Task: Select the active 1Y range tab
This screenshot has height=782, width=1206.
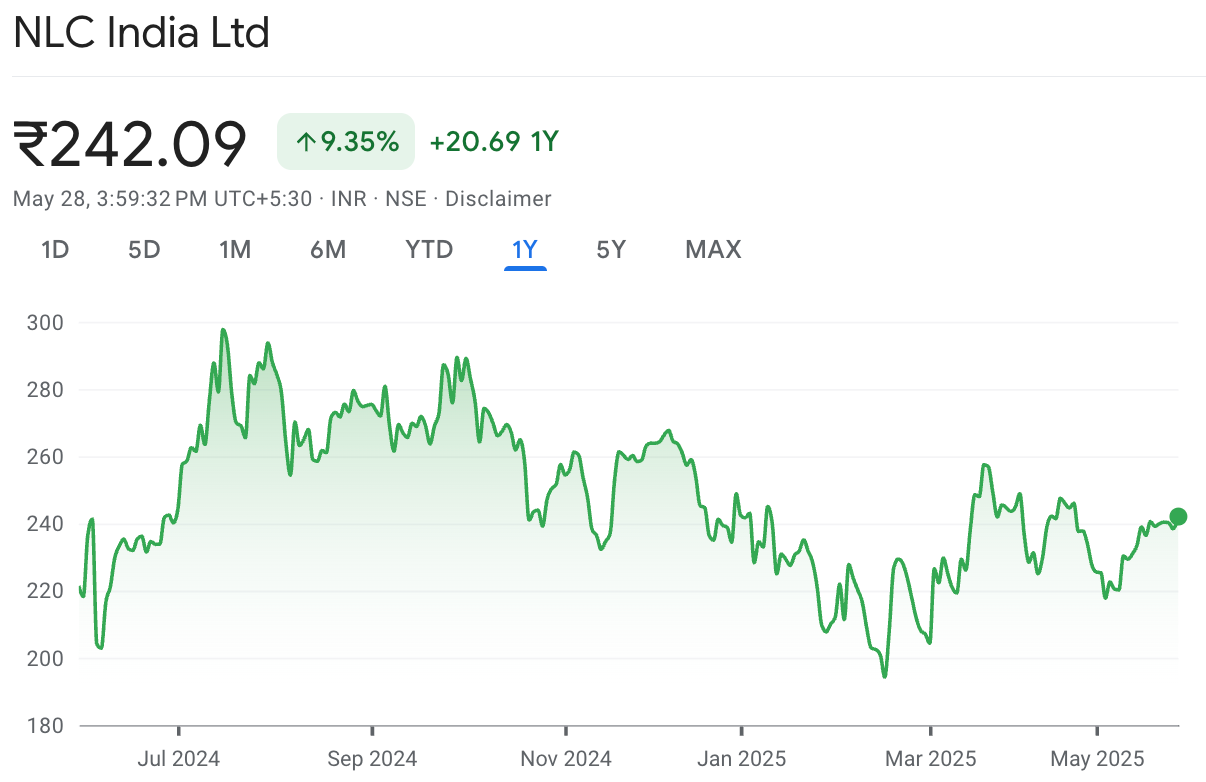Action: click(525, 249)
